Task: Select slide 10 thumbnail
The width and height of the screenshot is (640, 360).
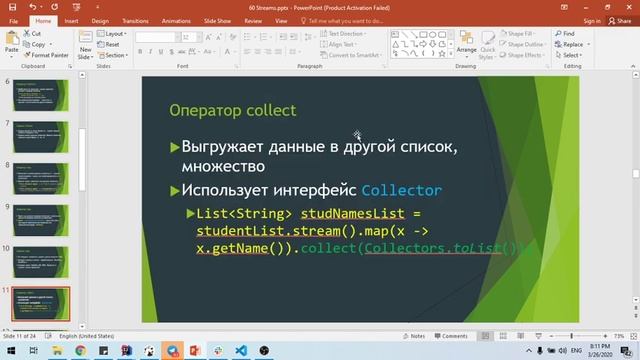Action: (41, 262)
